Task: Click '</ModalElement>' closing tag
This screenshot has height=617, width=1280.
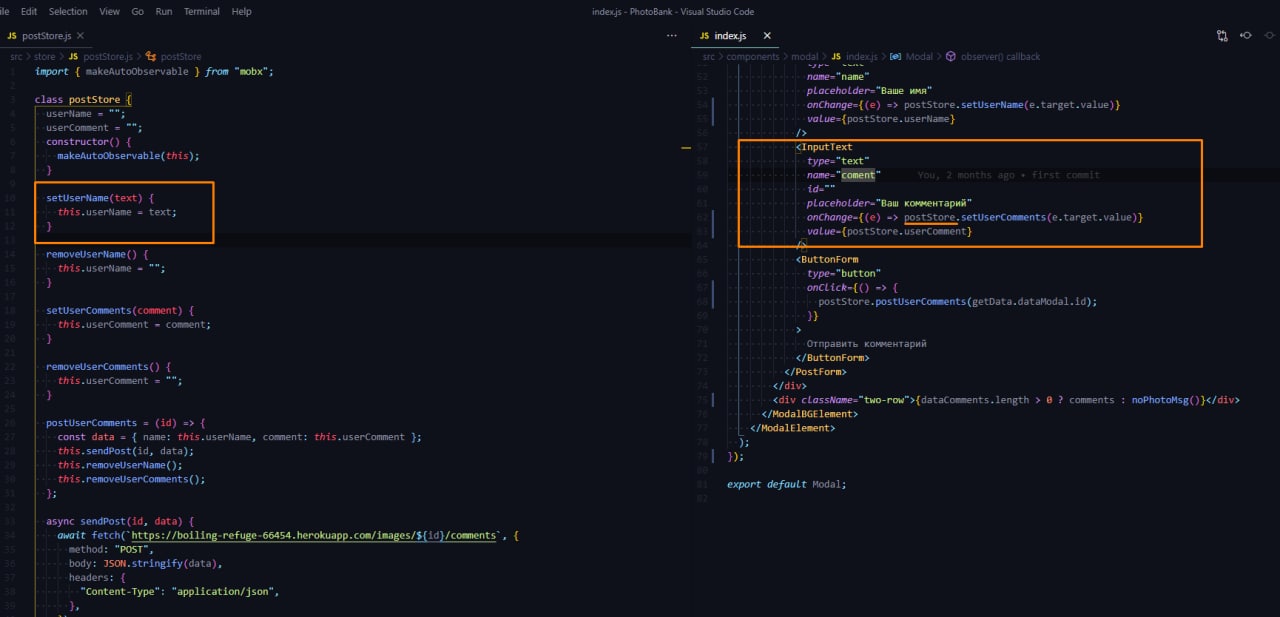Action: click(792, 428)
